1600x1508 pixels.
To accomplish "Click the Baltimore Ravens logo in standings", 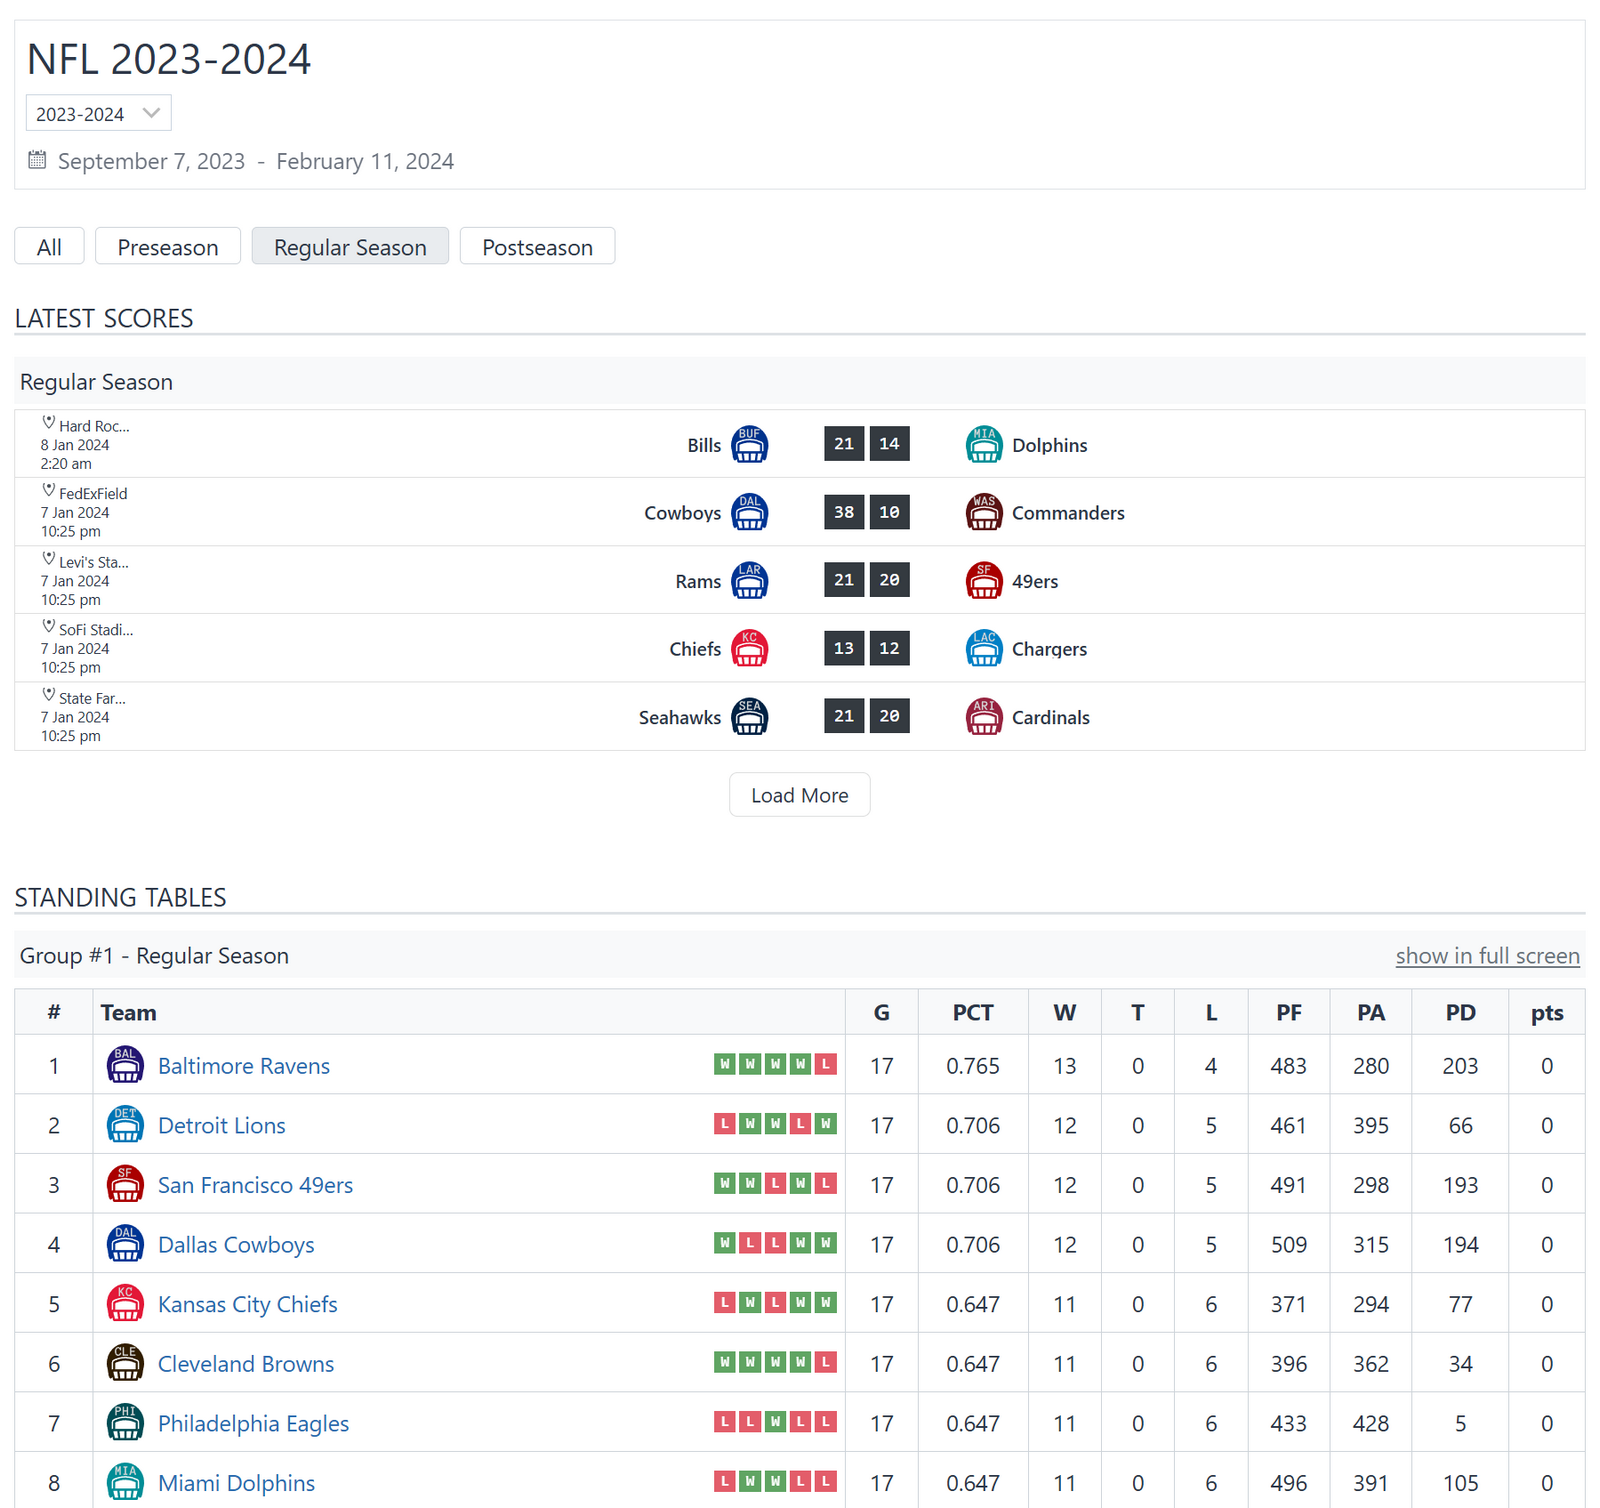I will (x=125, y=1065).
